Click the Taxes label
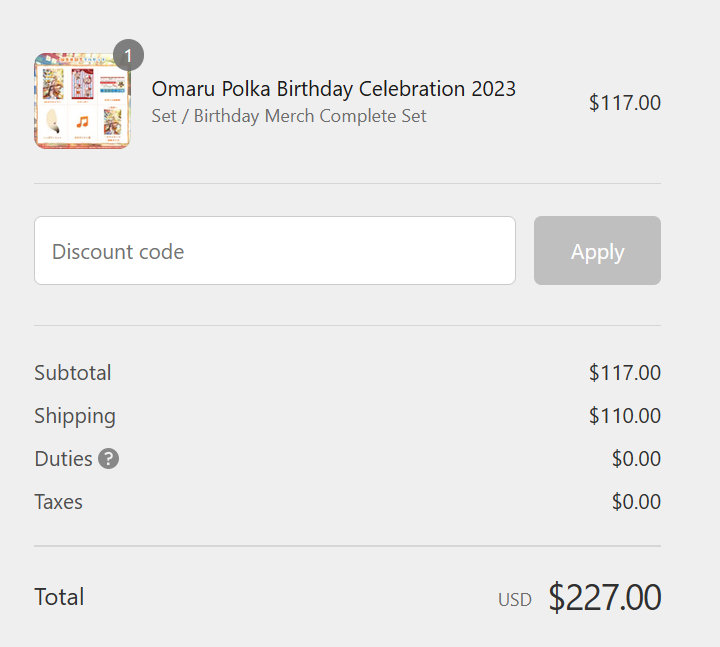The image size is (720, 647). pyautogui.click(x=59, y=502)
